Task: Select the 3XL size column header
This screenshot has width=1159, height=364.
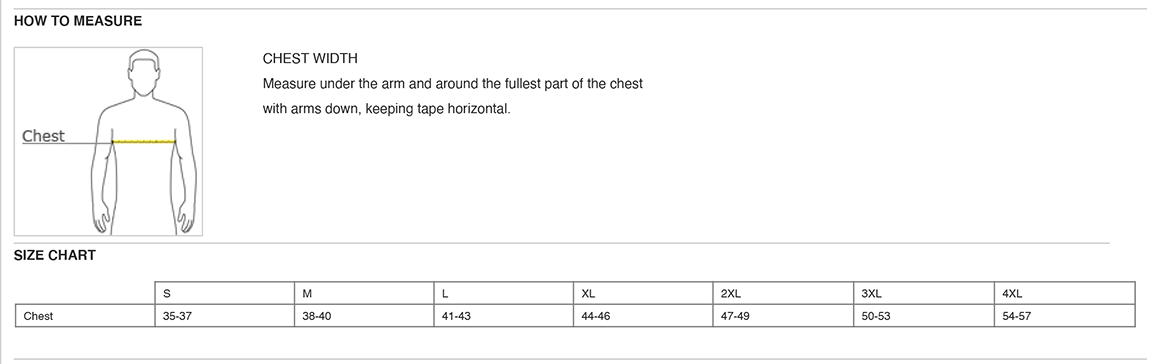Action: (924, 293)
